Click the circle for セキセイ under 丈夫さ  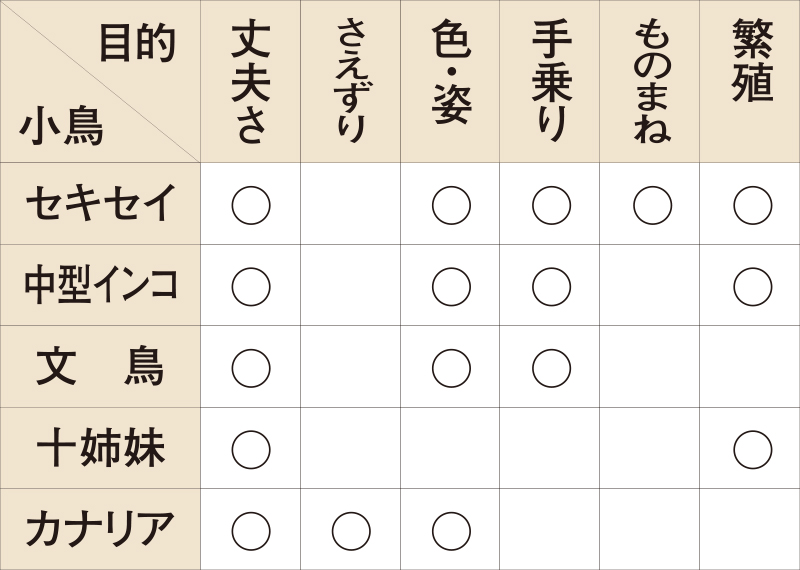(x=251, y=205)
